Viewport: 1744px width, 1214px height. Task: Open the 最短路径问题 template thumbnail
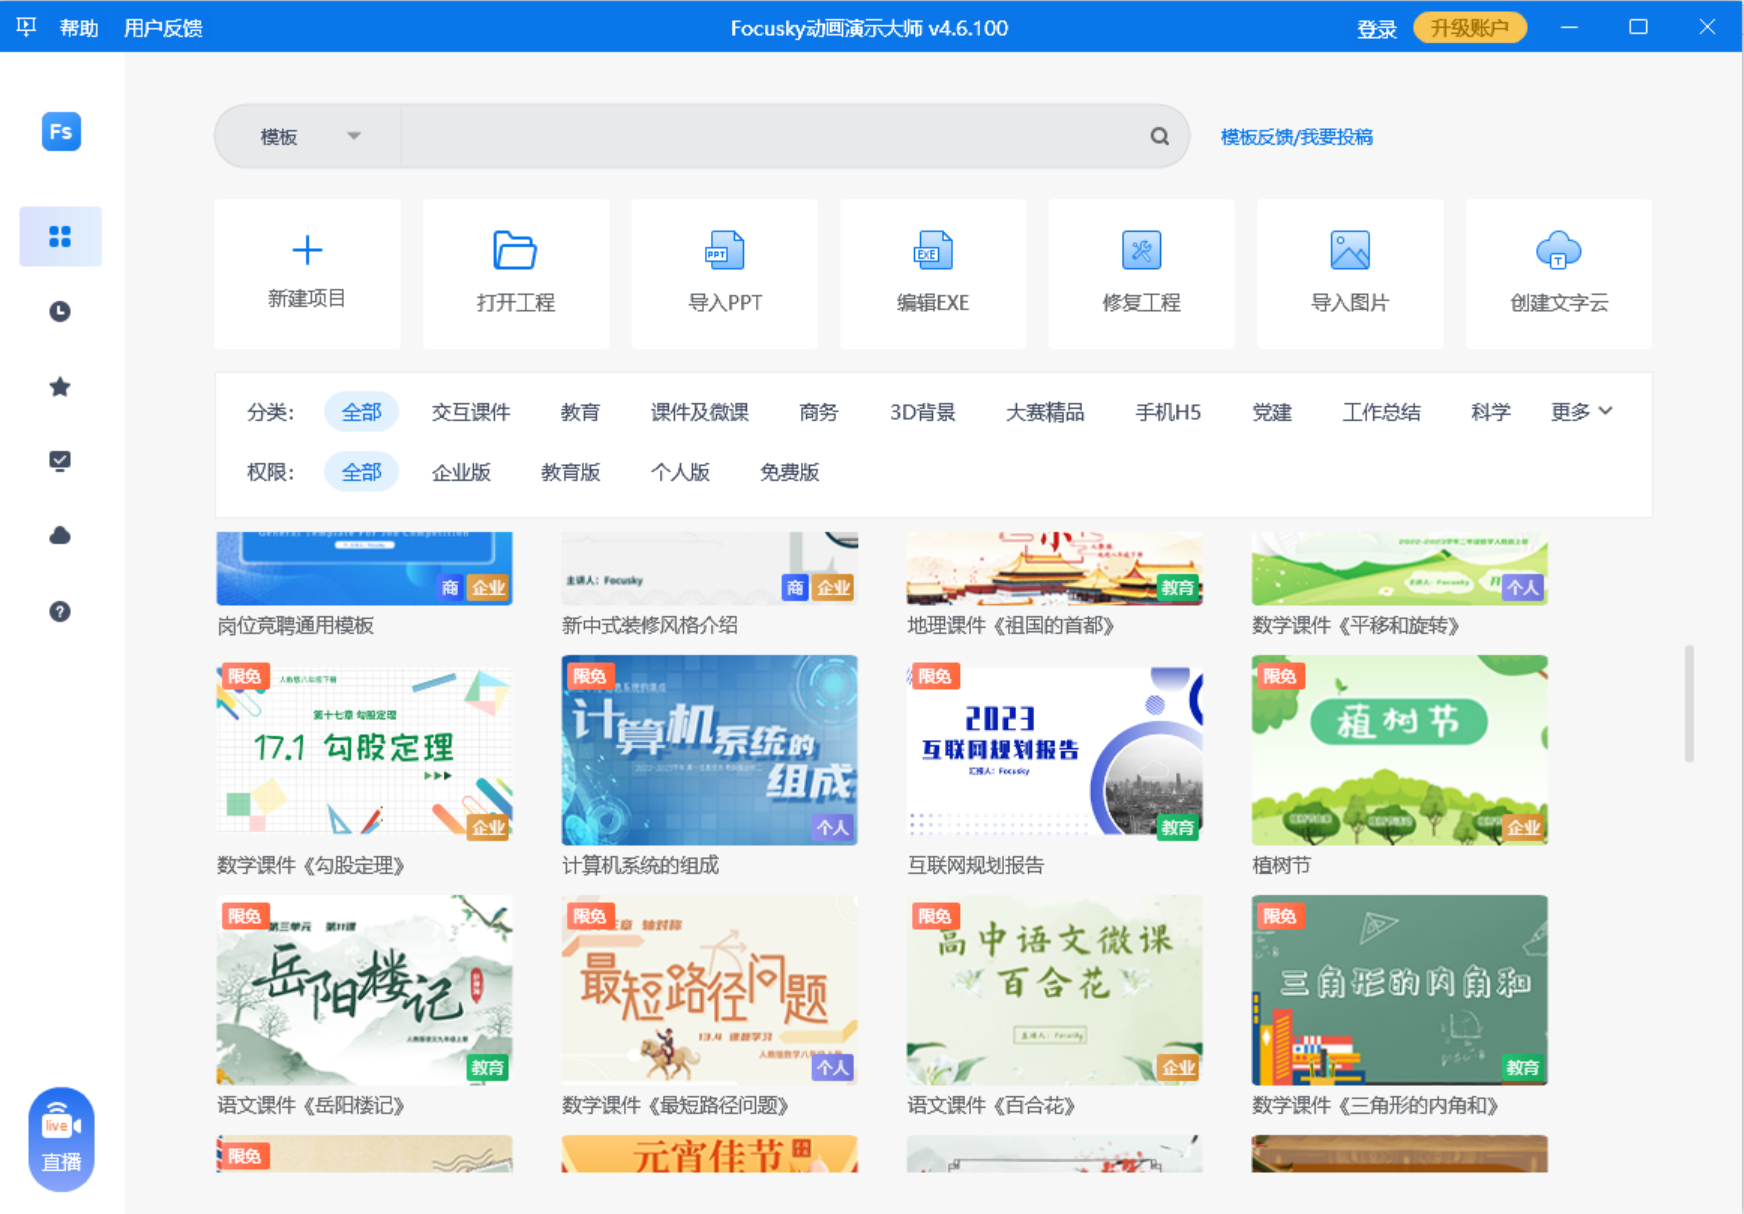pos(709,990)
